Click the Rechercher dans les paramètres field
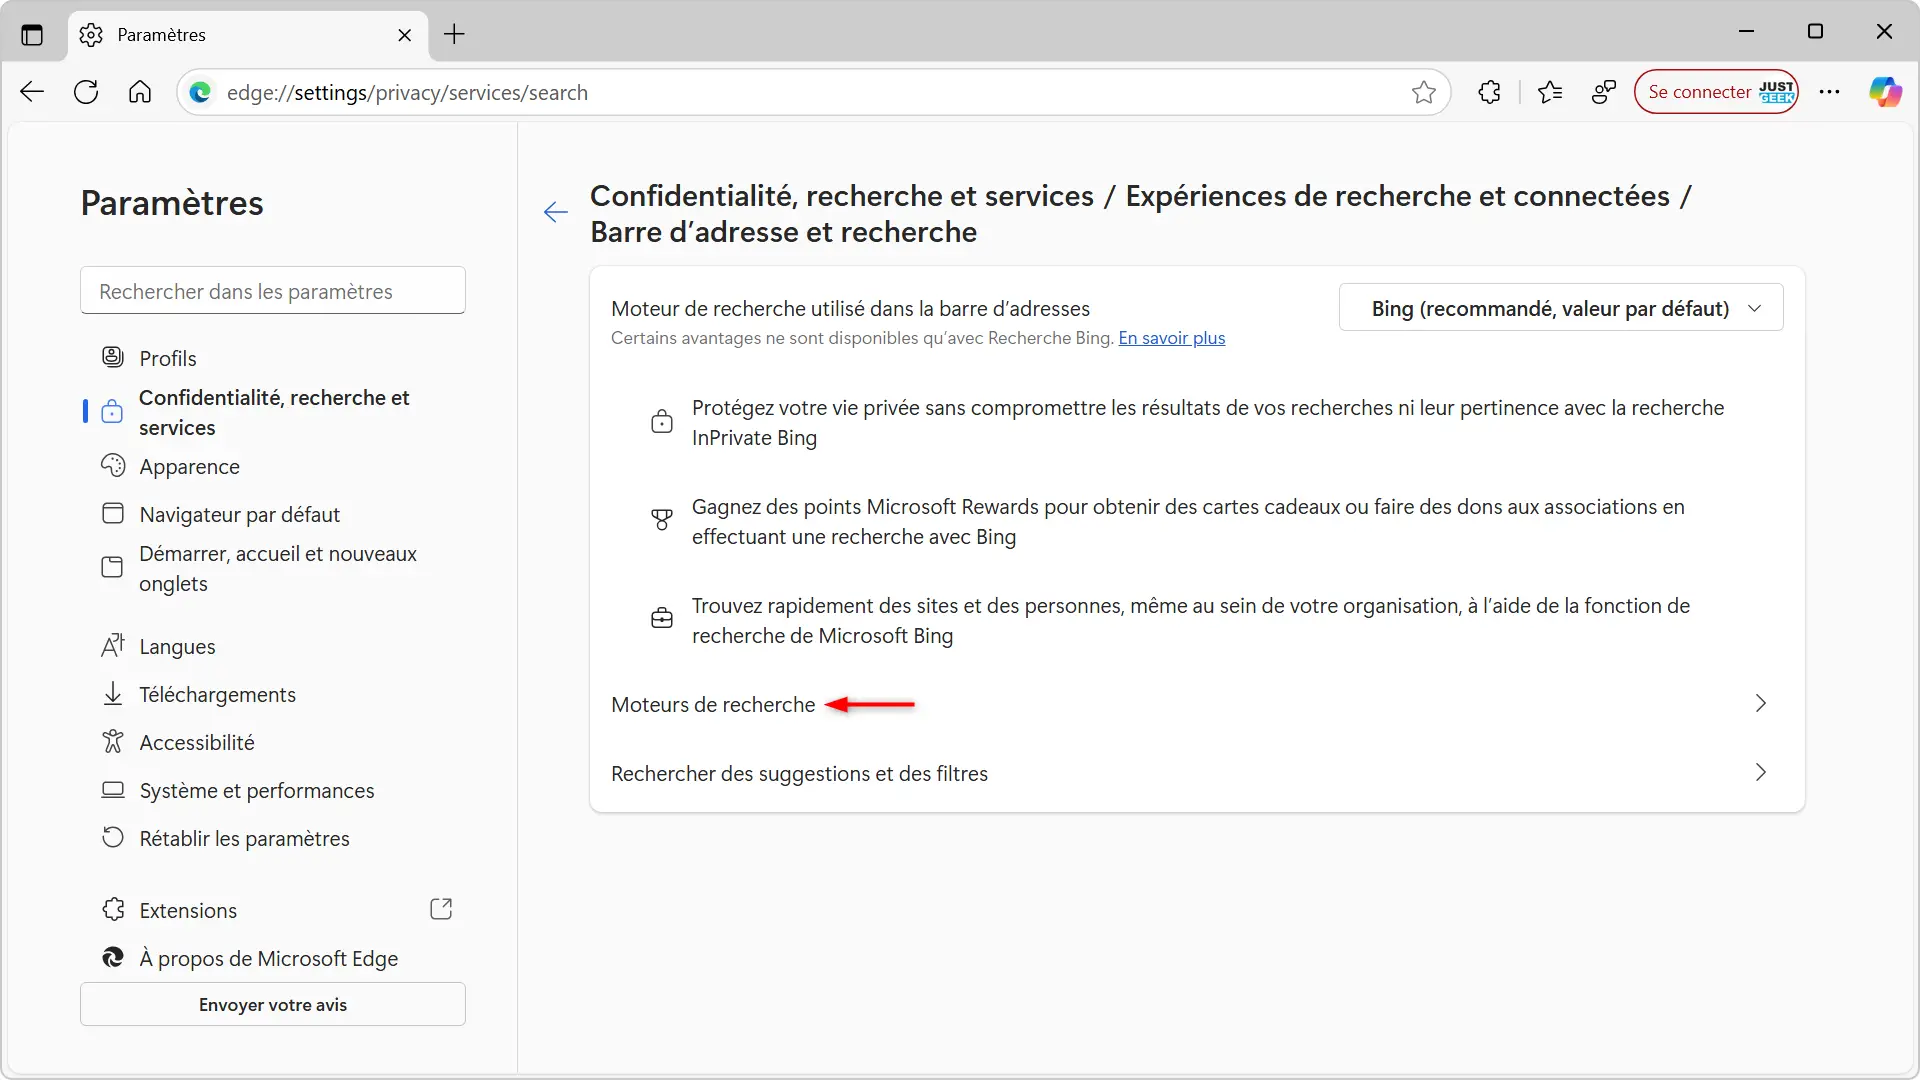This screenshot has height=1080, width=1920. point(273,291)
